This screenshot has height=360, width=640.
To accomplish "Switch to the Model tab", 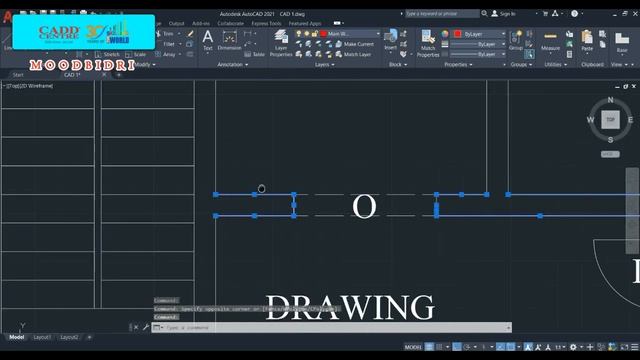I will tap(16, 337).
